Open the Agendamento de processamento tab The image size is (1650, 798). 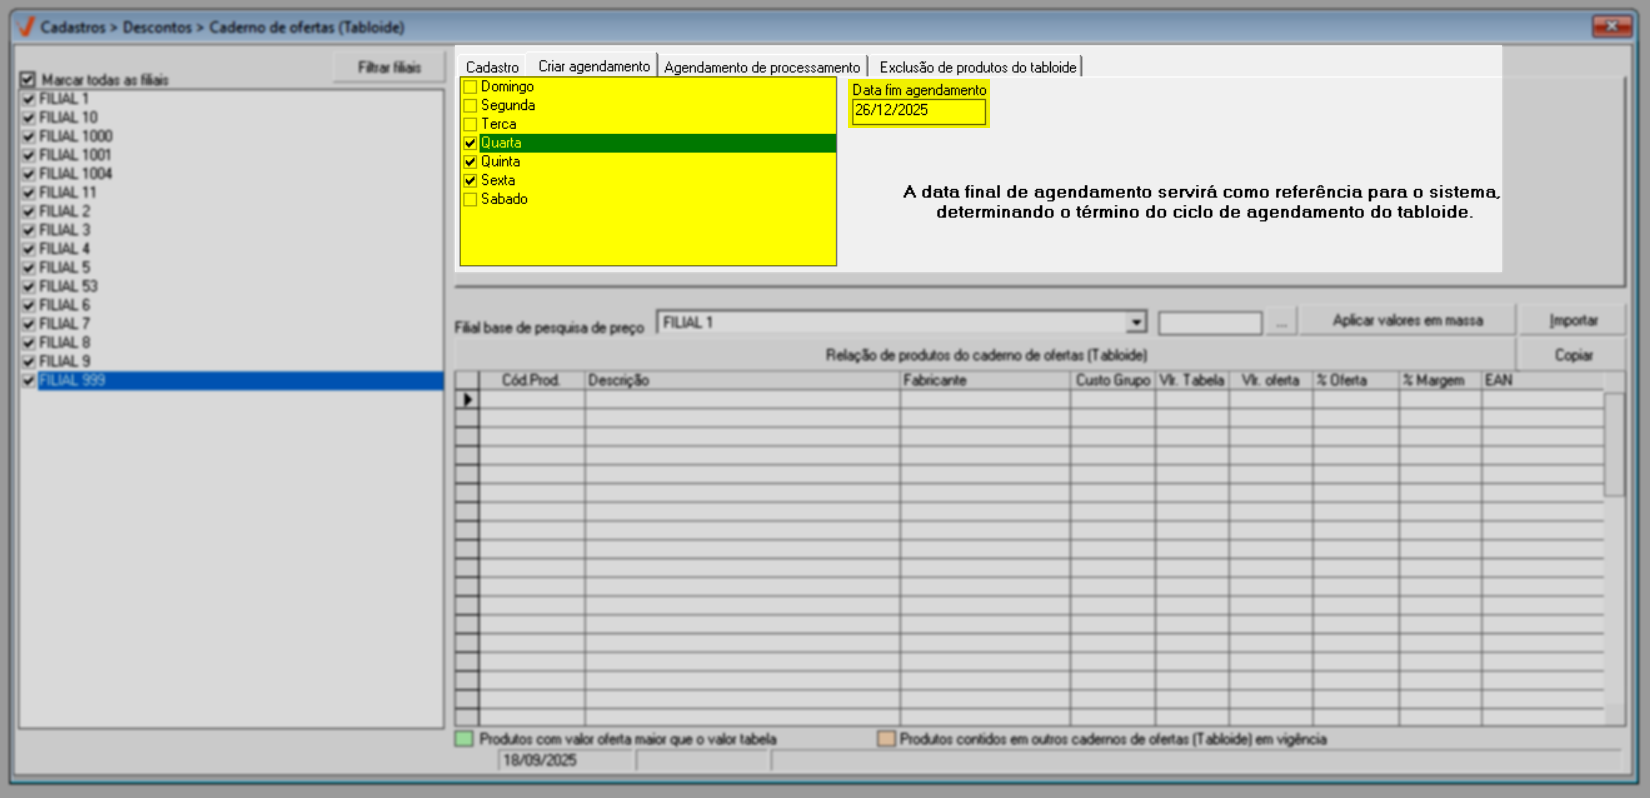pos(761,67)
